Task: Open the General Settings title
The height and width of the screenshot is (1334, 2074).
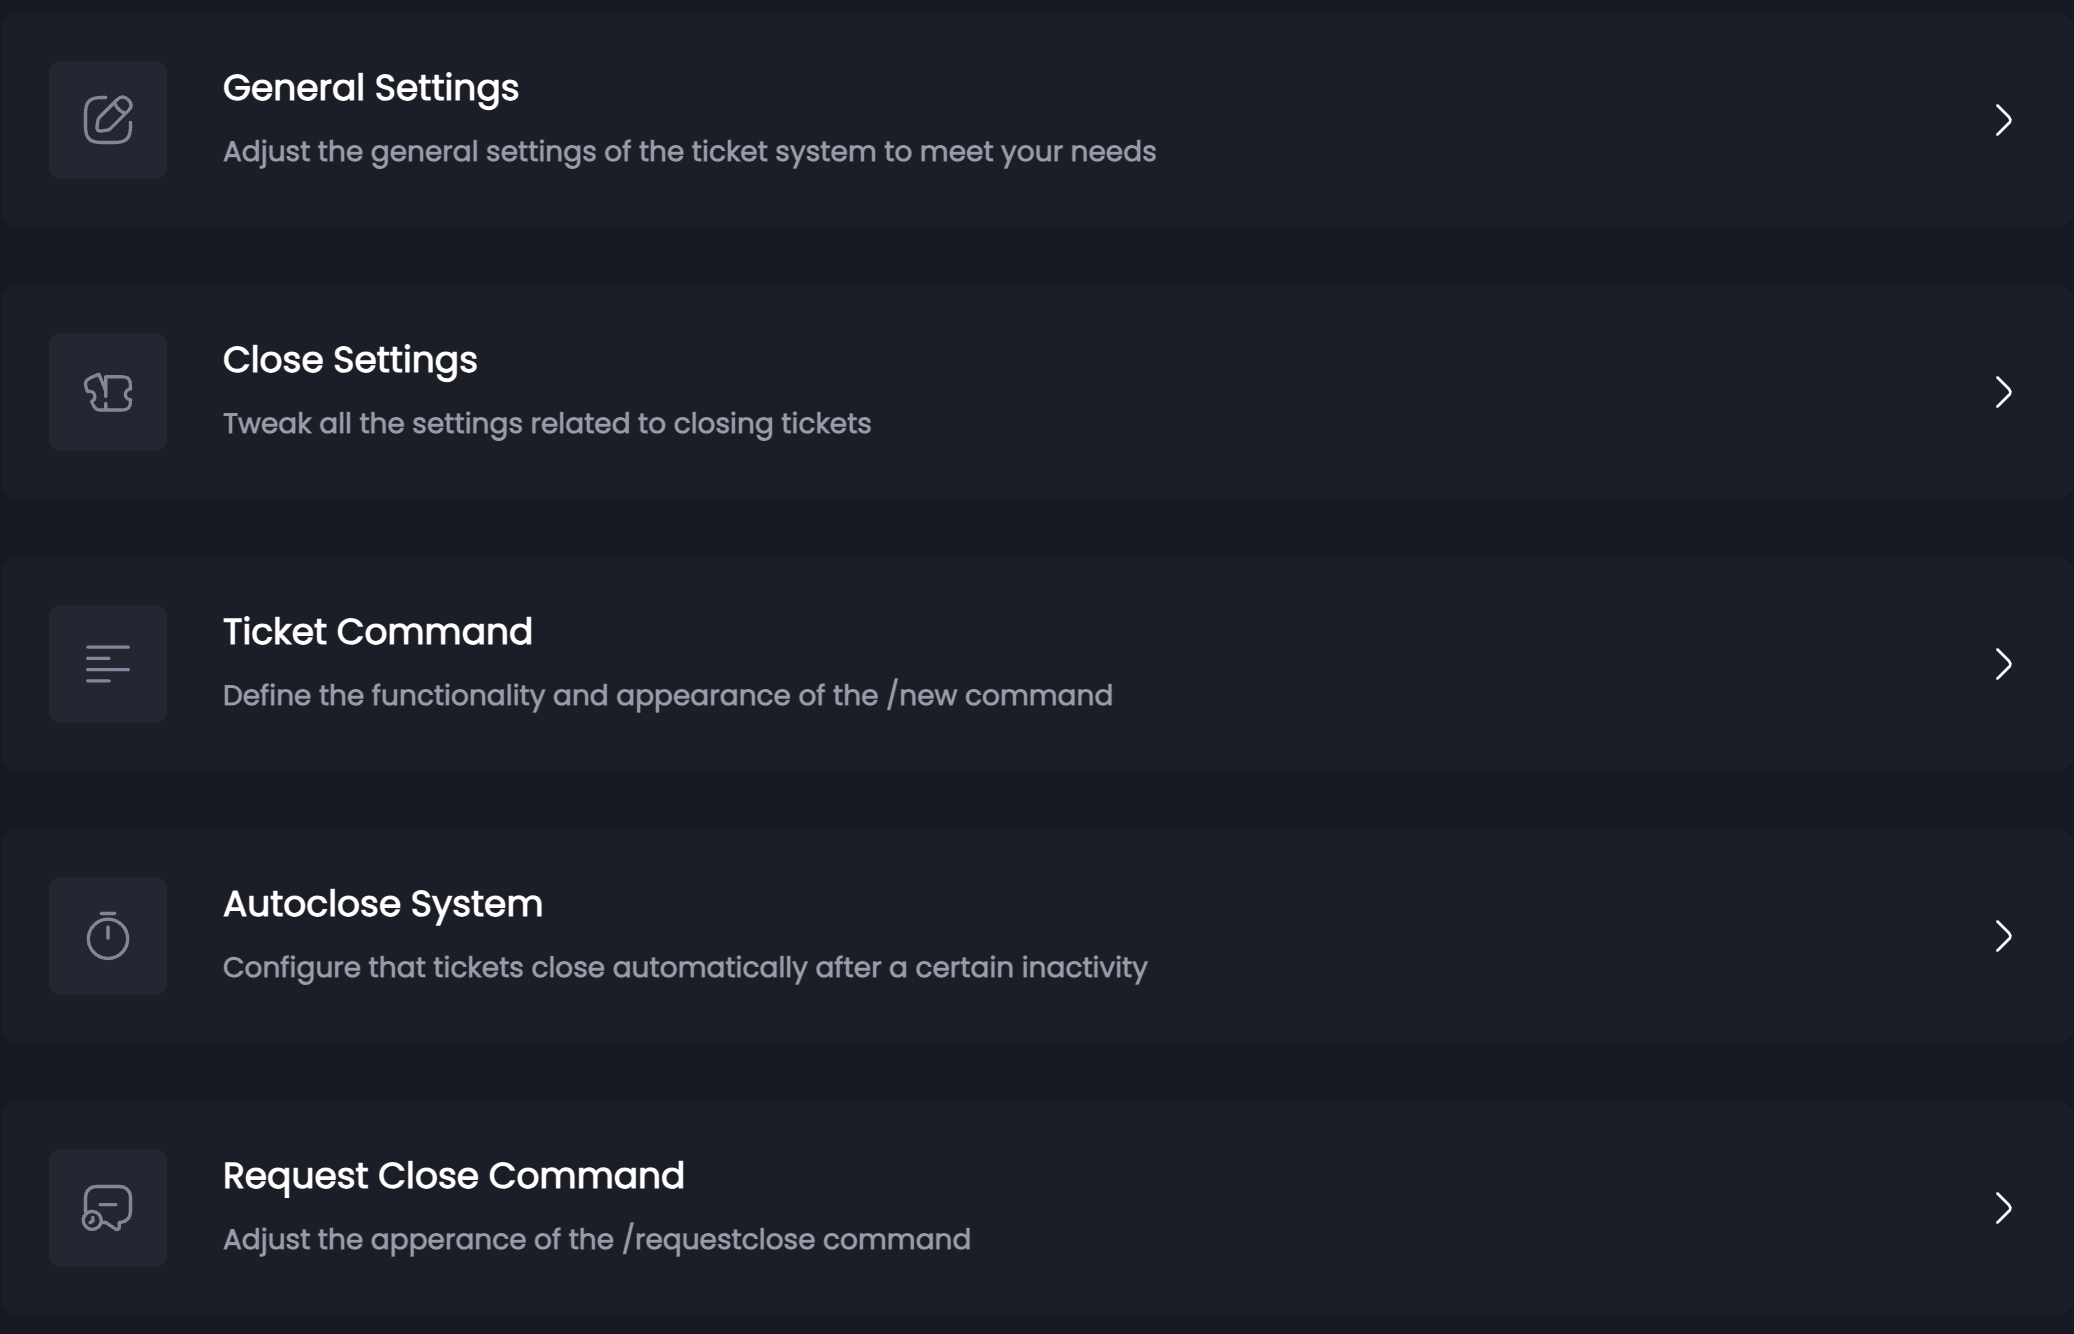Action: [x=370, y=88]
